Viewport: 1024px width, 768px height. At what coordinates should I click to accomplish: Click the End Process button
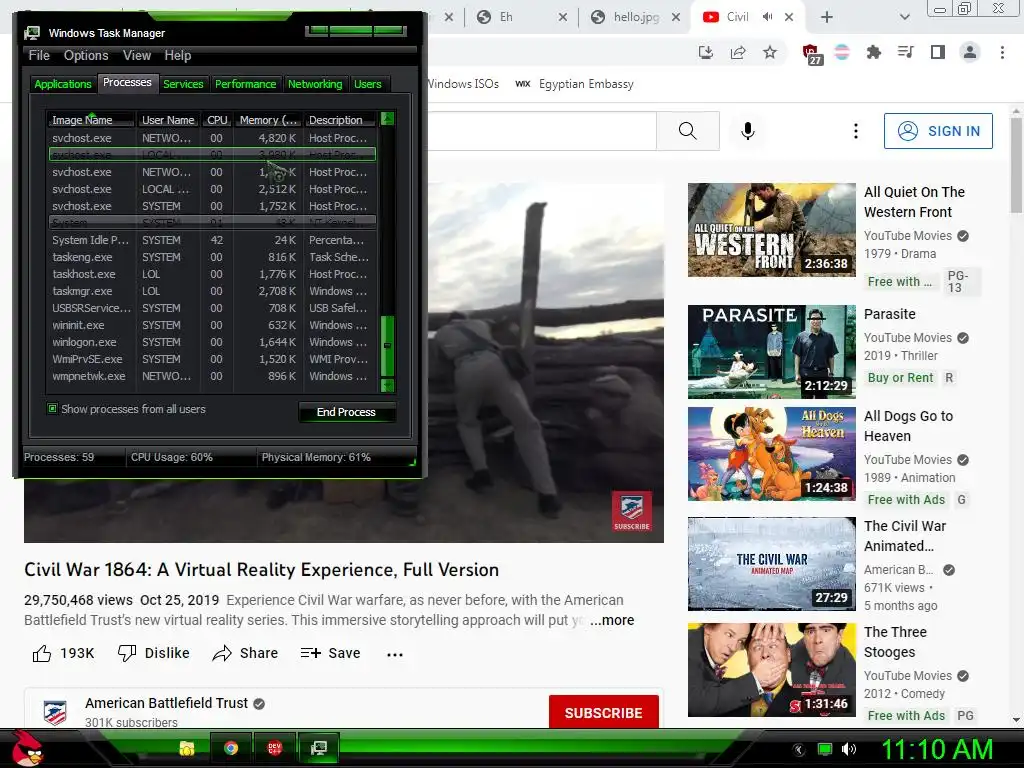[x=346, y=412]
